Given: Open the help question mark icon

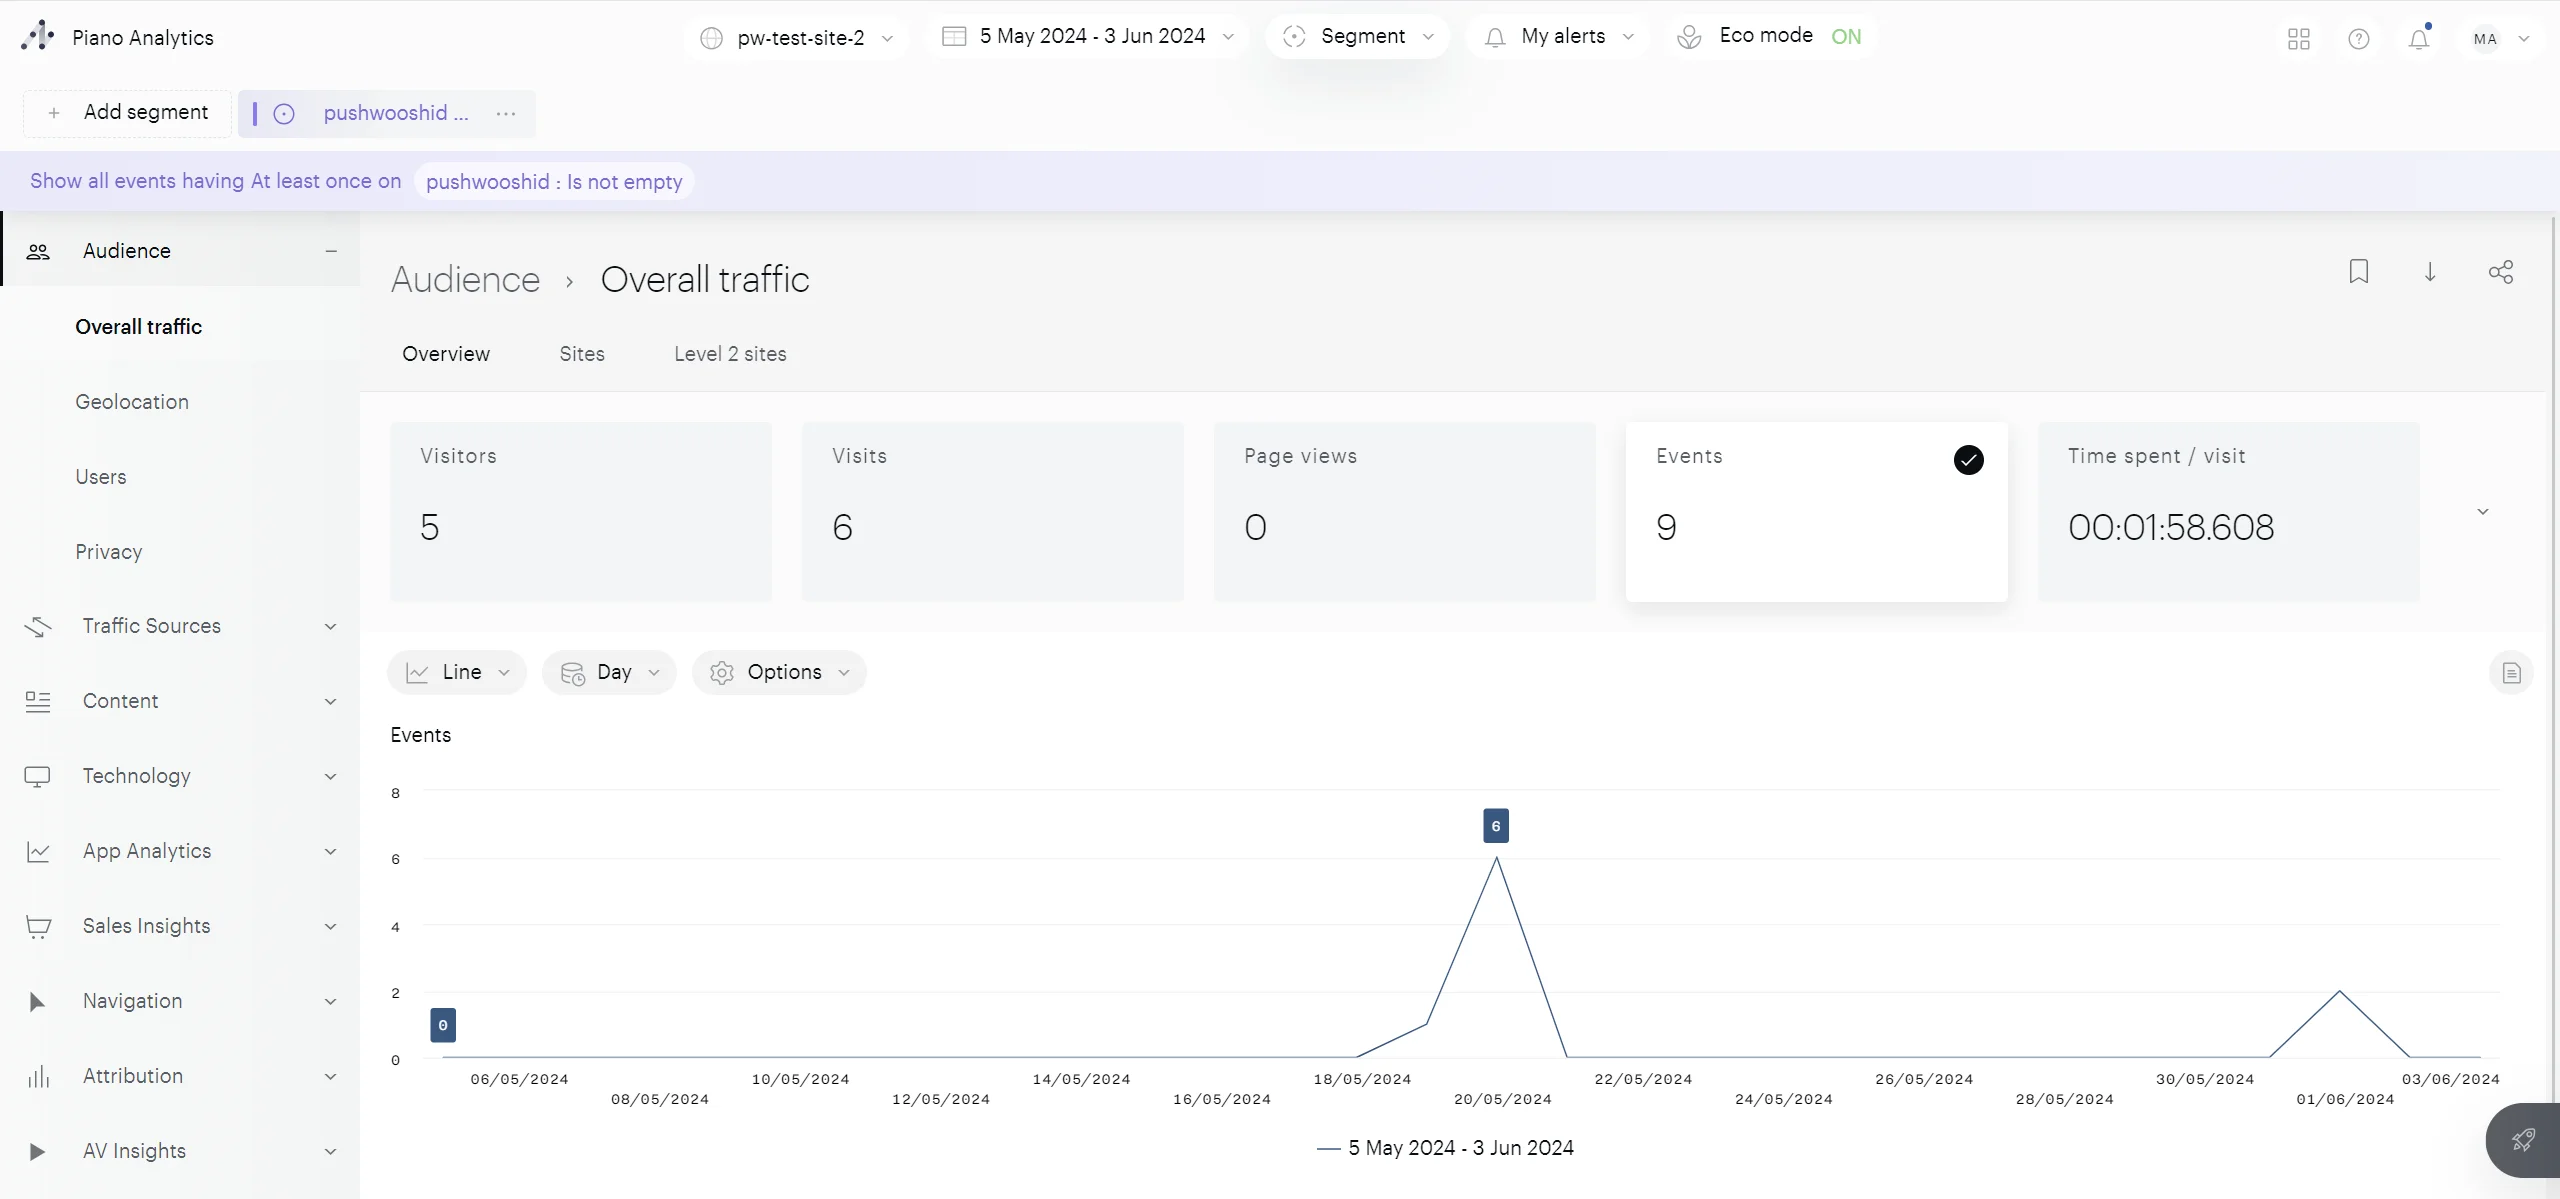Looking at the screenshot, I should click(2358, 39).
